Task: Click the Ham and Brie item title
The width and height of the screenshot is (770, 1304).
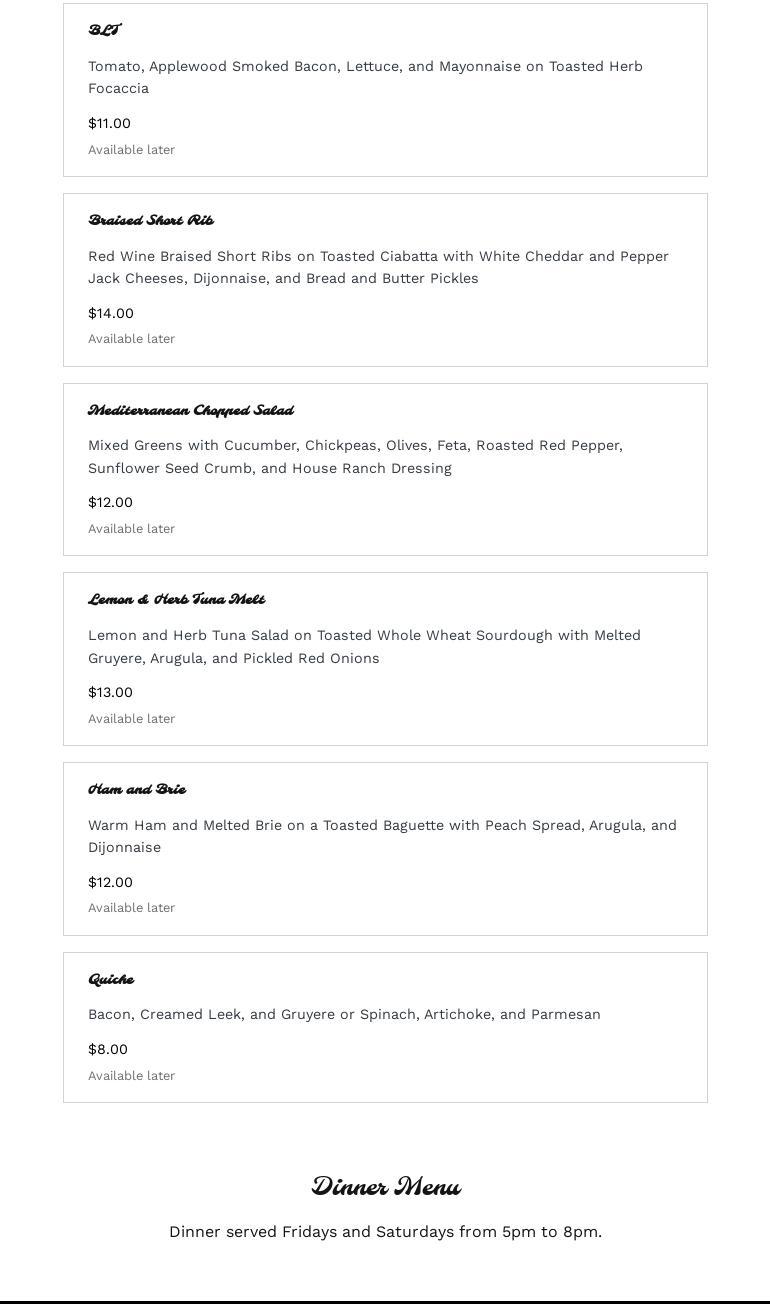Action: [137, 789]
